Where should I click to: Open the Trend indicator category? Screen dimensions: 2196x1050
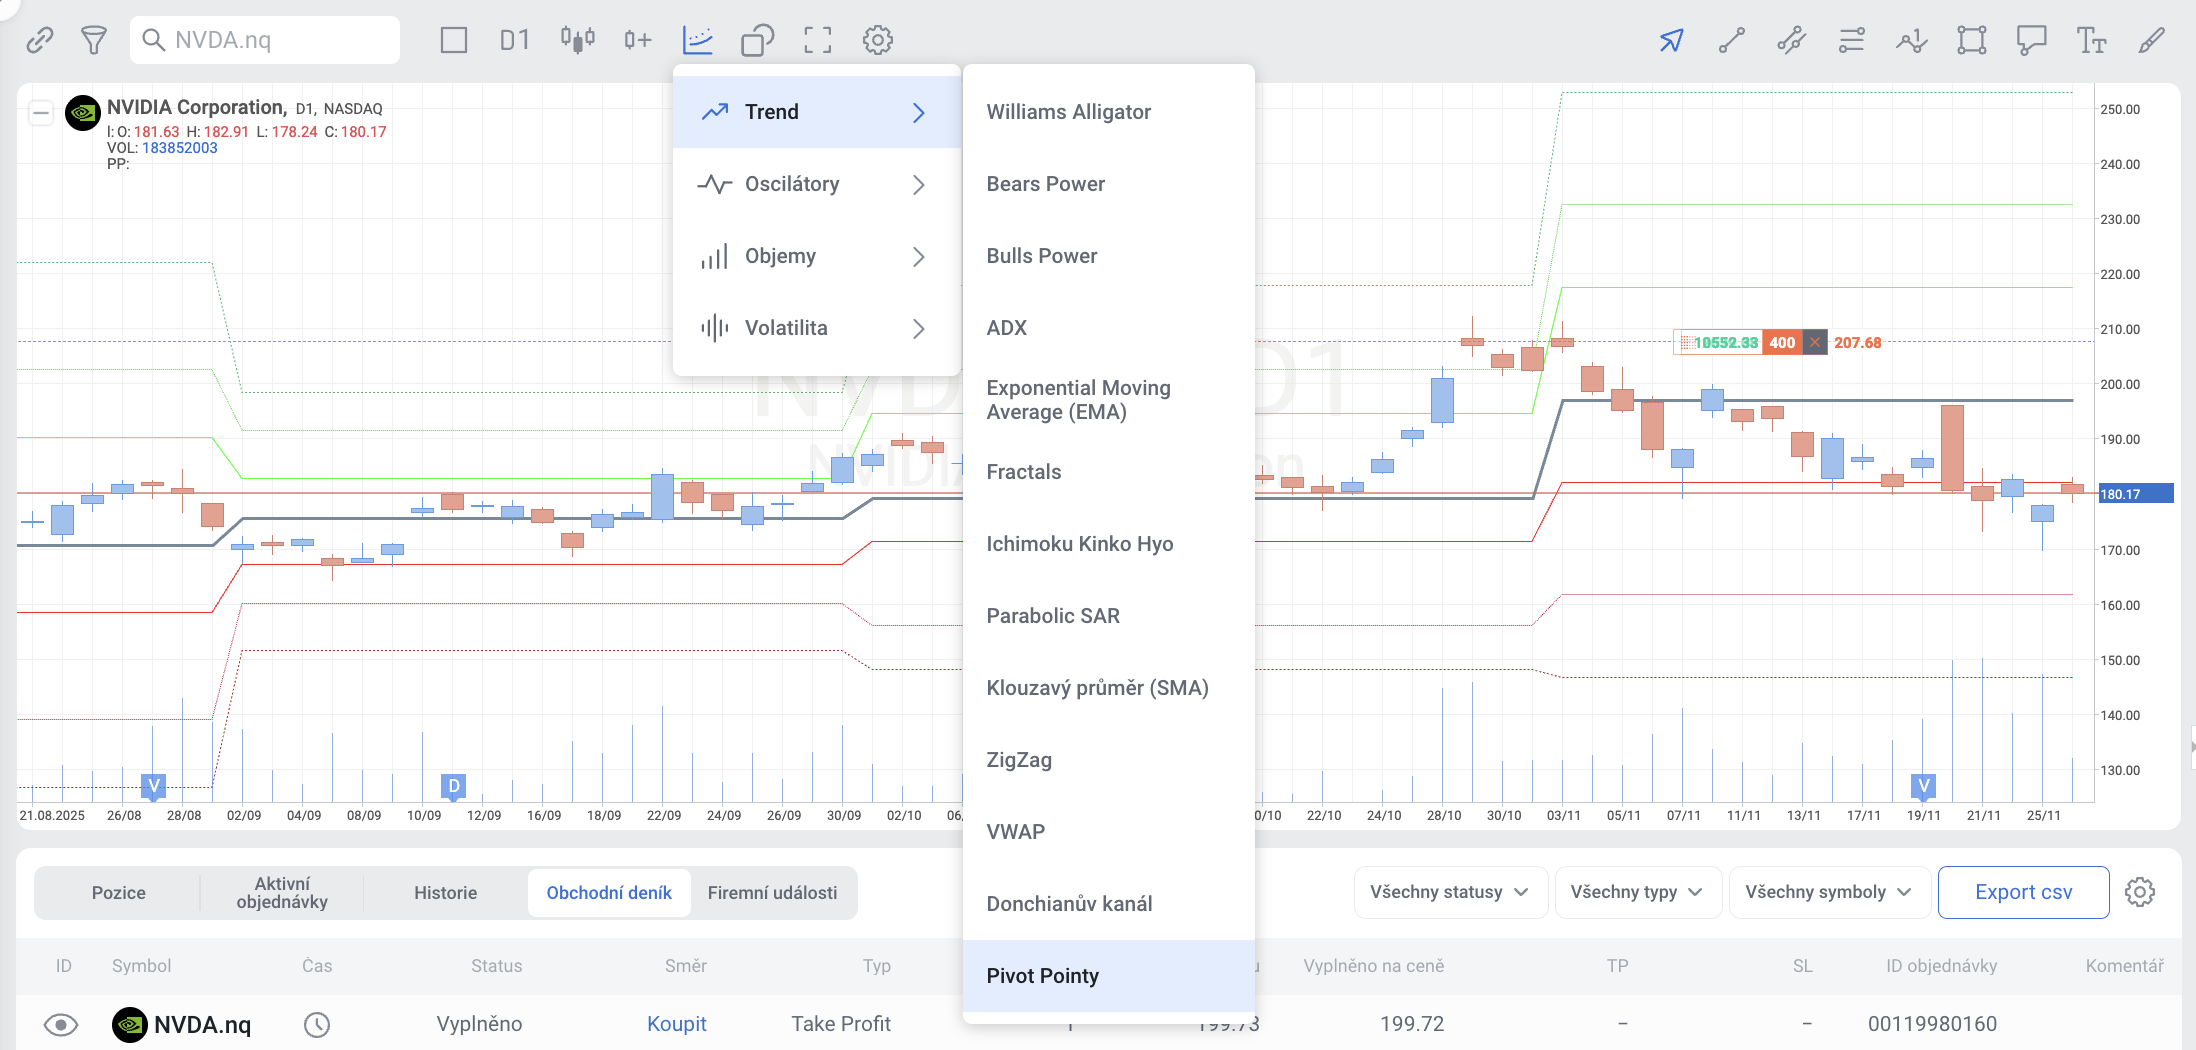coord(817,112)
